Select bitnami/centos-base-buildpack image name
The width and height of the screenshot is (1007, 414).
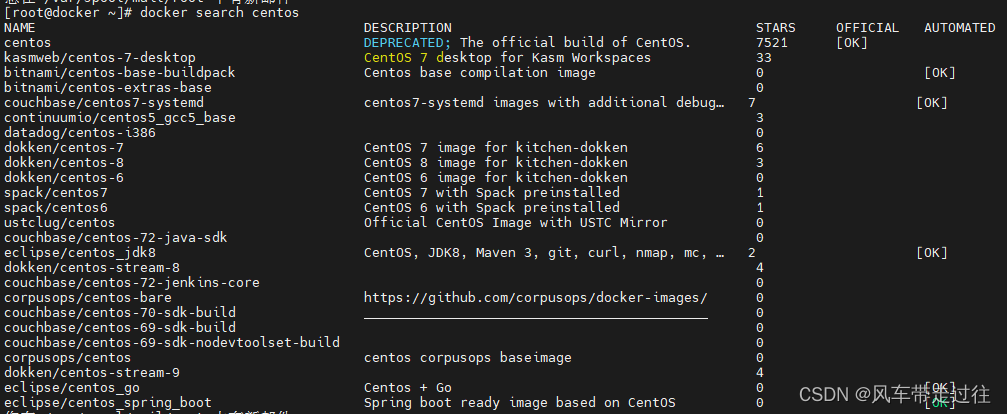119,73
